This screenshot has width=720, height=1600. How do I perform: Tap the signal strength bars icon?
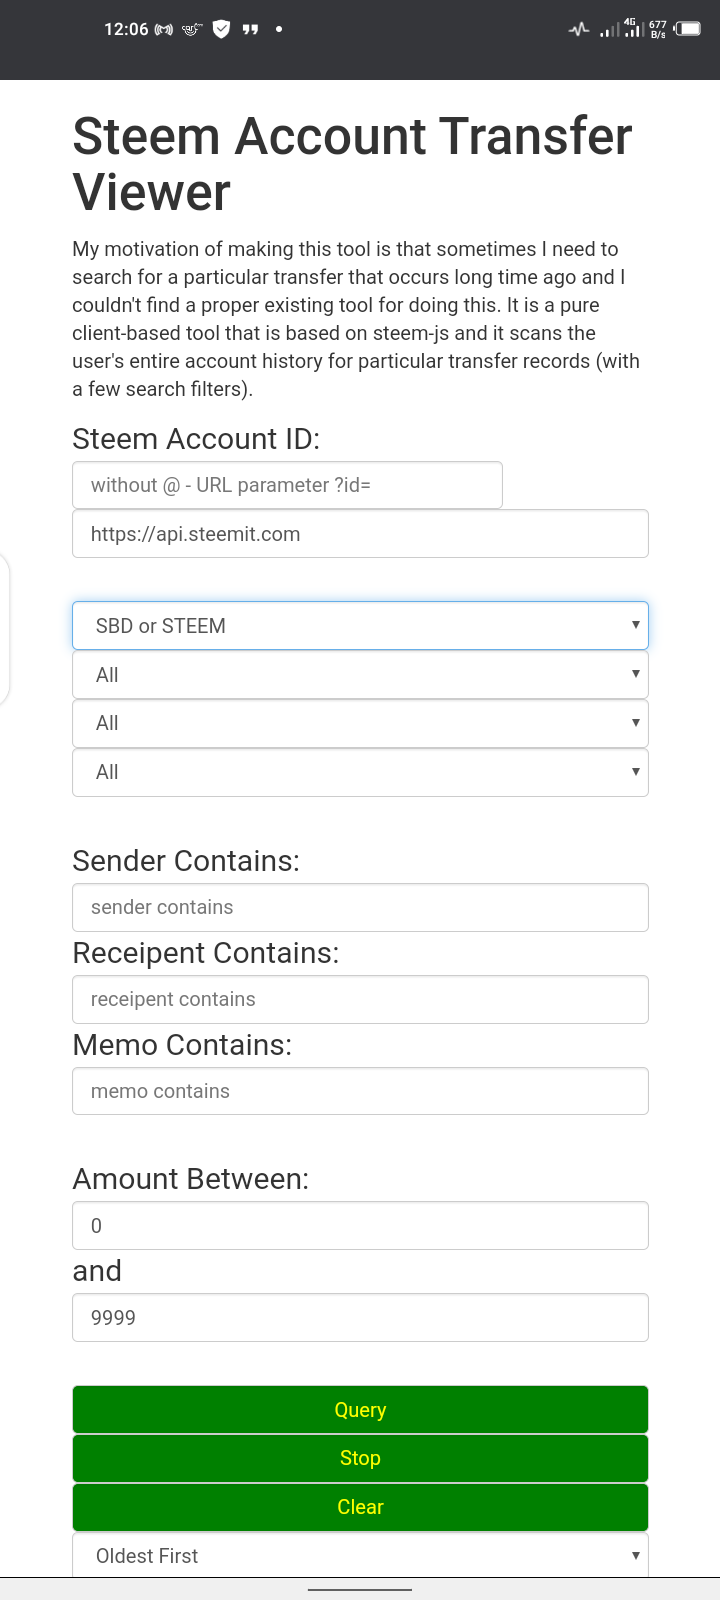point(608,30)
